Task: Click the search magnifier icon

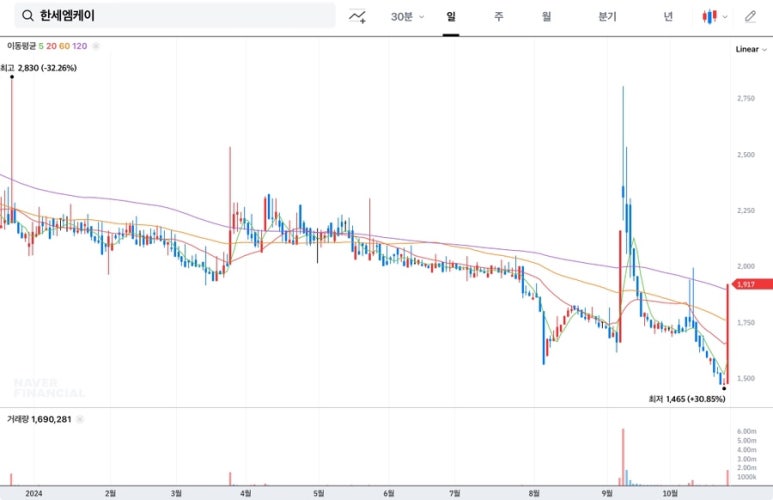Action: point(28,16)
